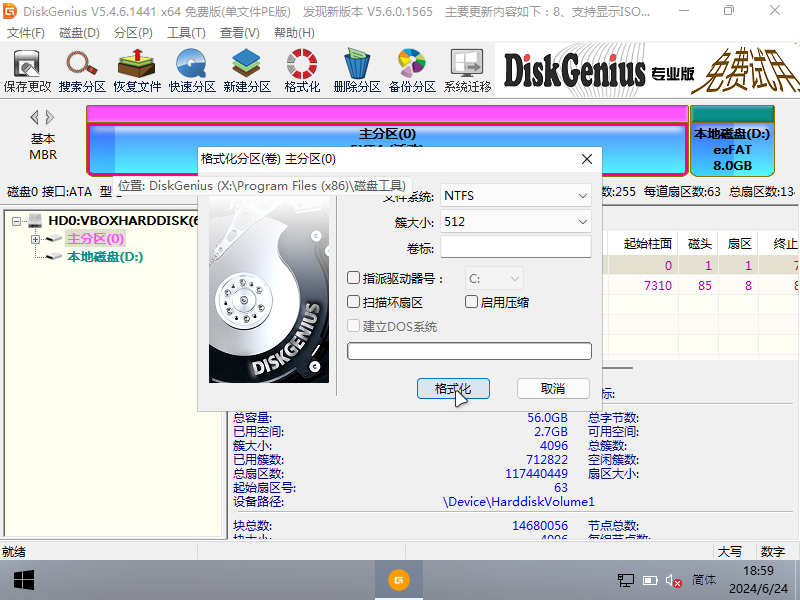This screenshot has width=800, height=600.
Task: Click the HD0 disk icon in tree
Action: point(36,220)
